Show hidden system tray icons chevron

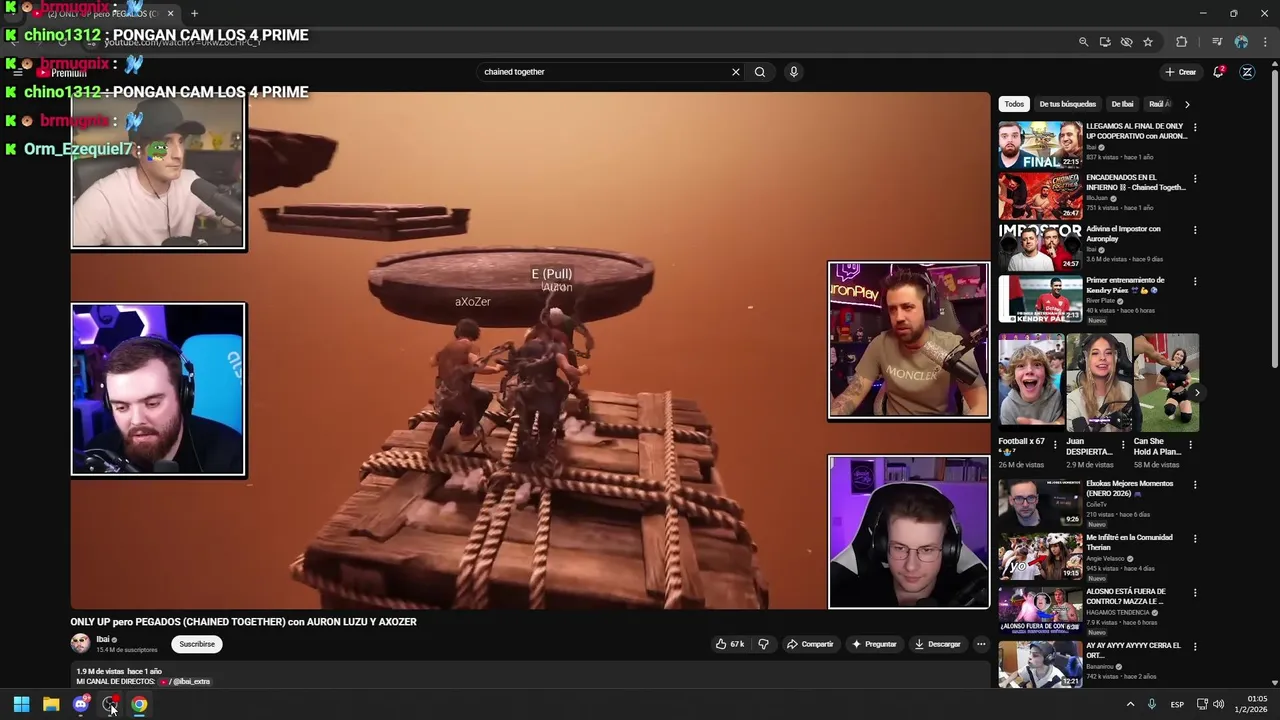tap(1131, 704)
